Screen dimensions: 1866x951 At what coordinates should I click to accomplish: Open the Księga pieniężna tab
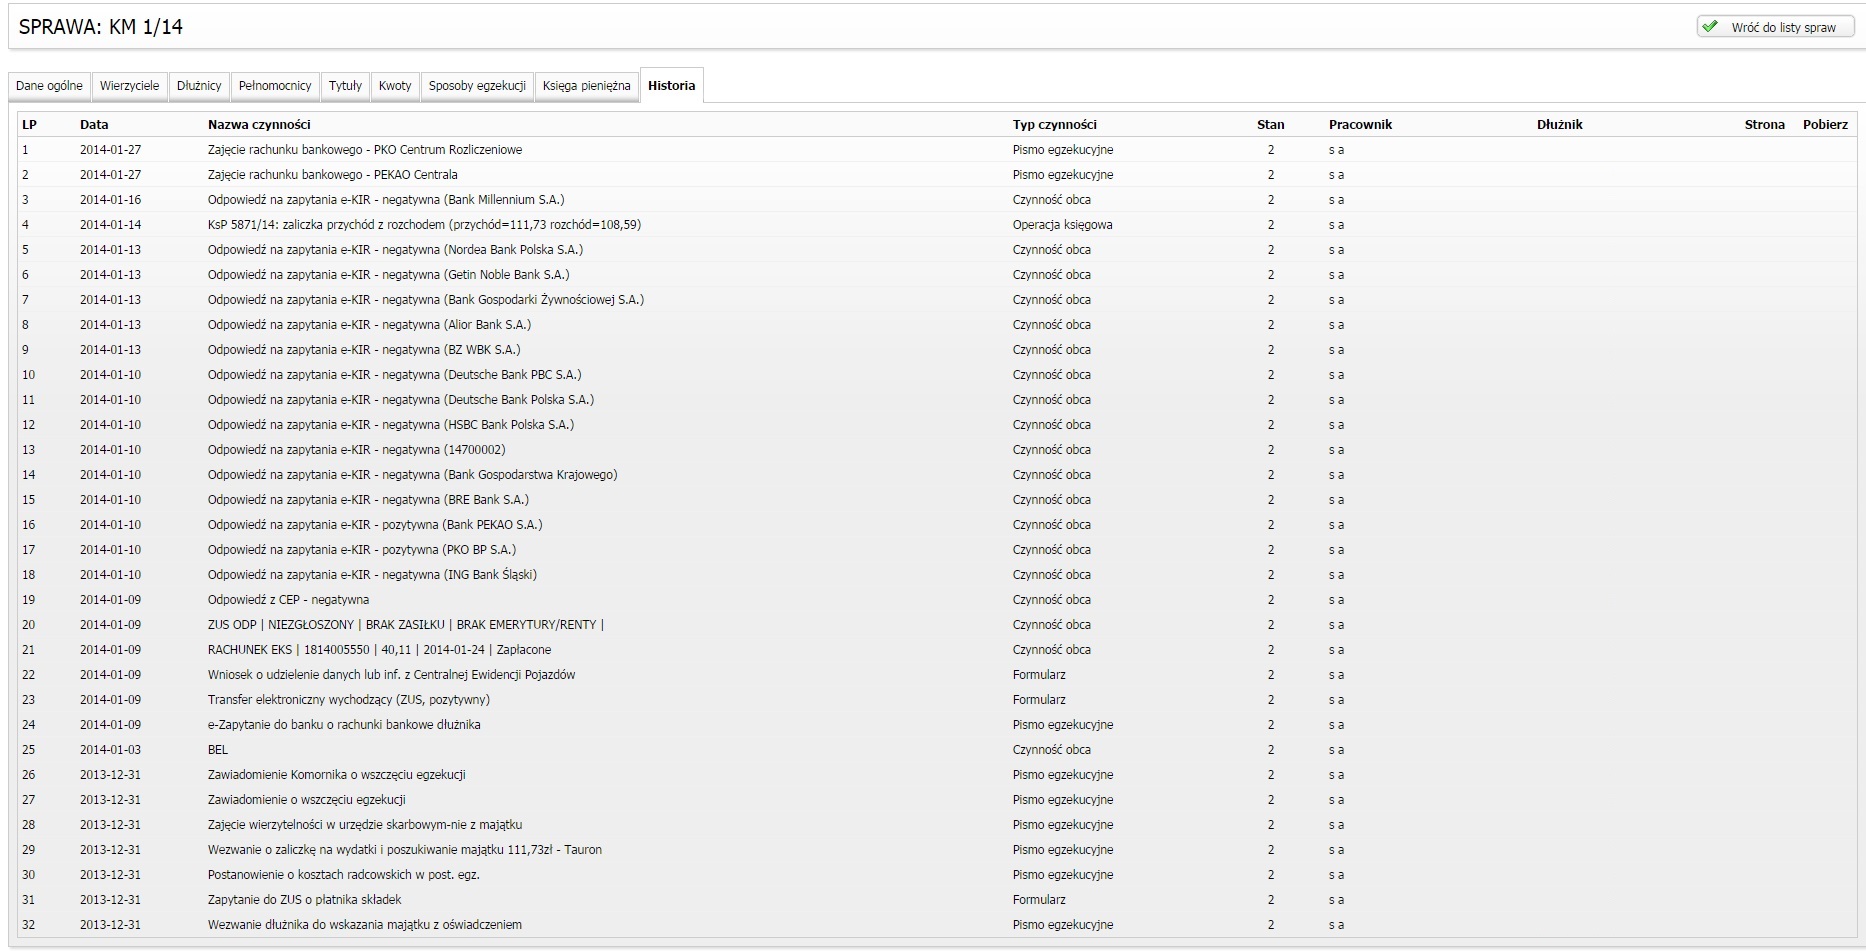586,86
